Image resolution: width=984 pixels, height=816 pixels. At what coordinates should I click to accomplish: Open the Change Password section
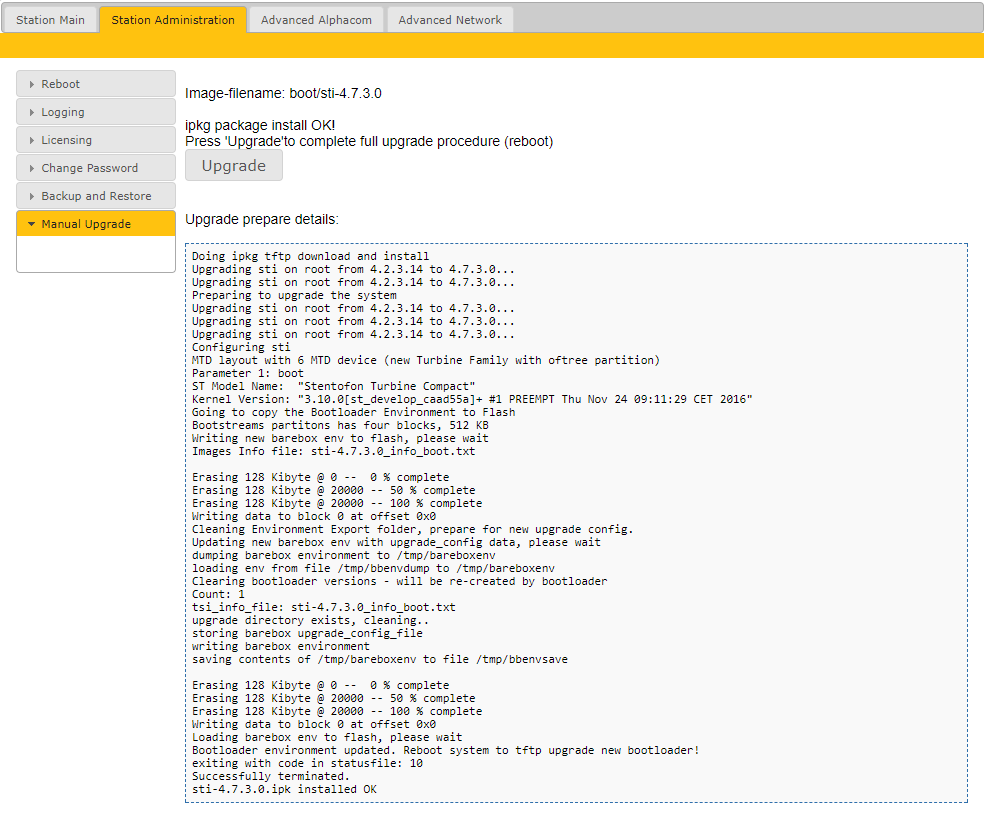[96, 168]
